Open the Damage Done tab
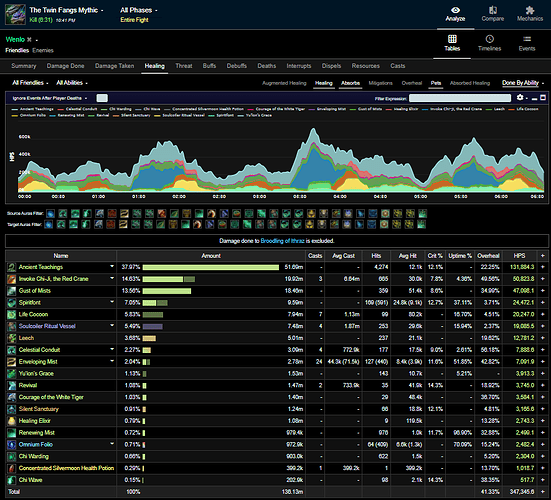 tap(65, 66)
